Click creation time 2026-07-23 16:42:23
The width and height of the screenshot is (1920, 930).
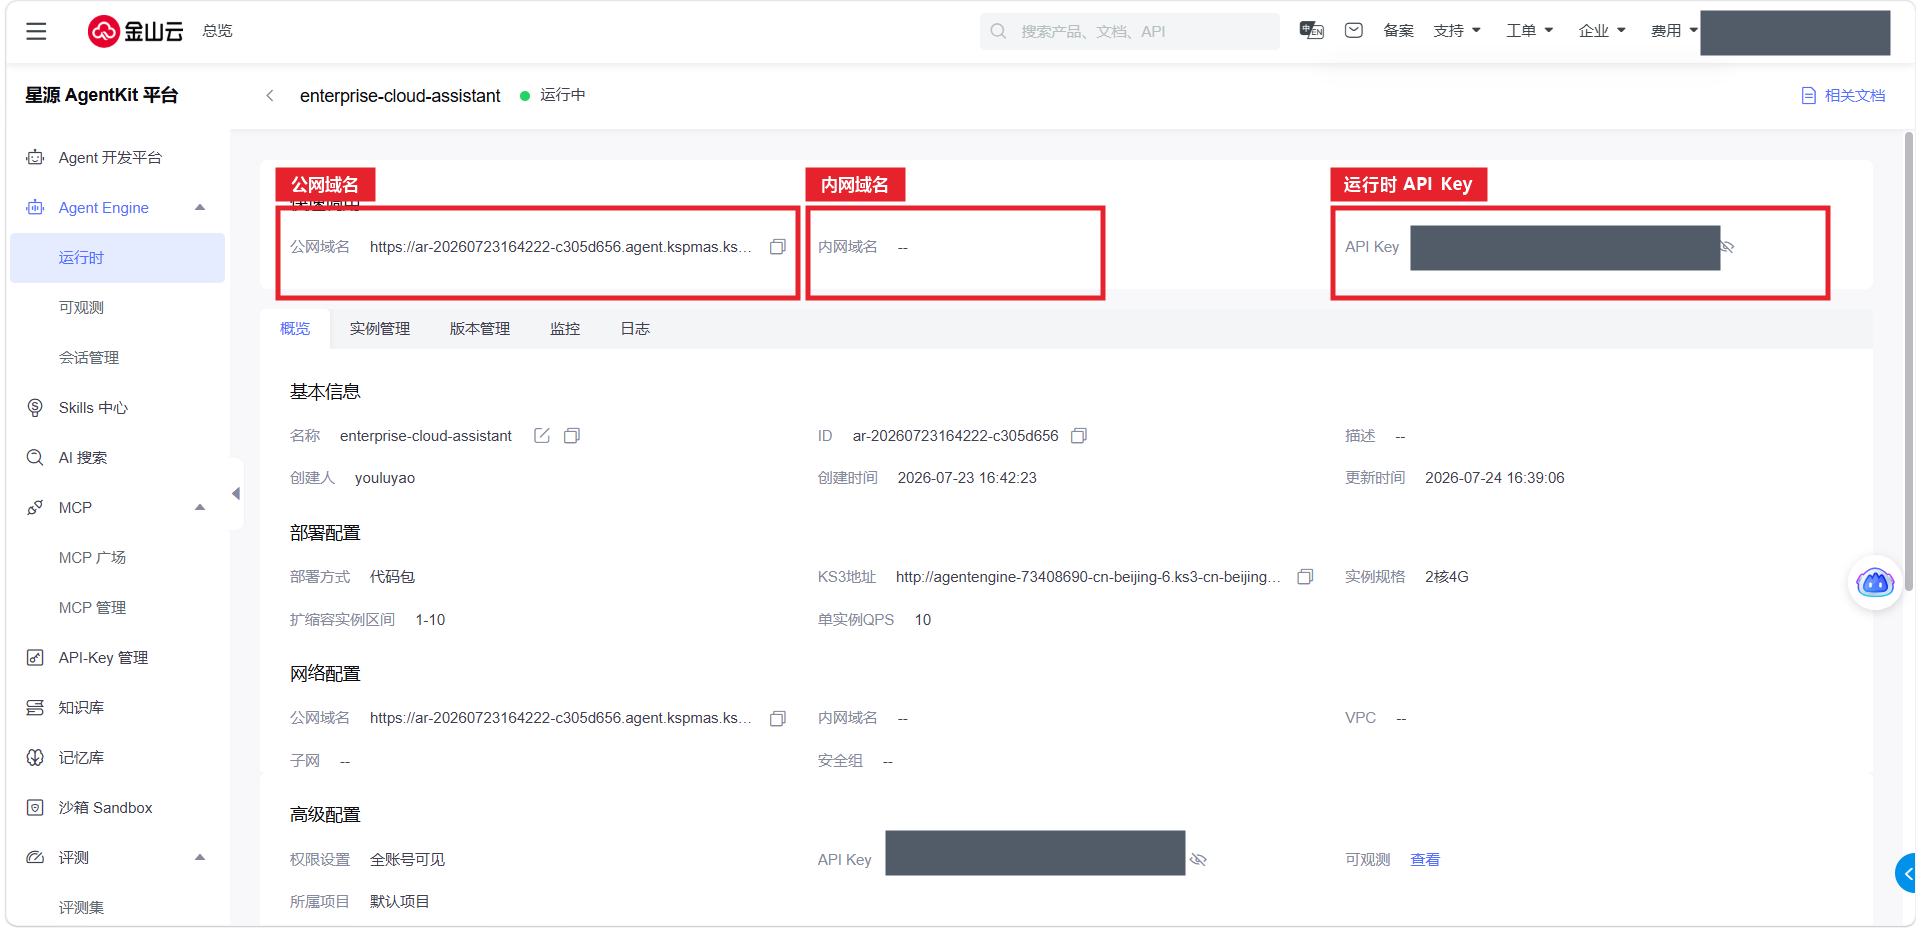tap(967, 478)
